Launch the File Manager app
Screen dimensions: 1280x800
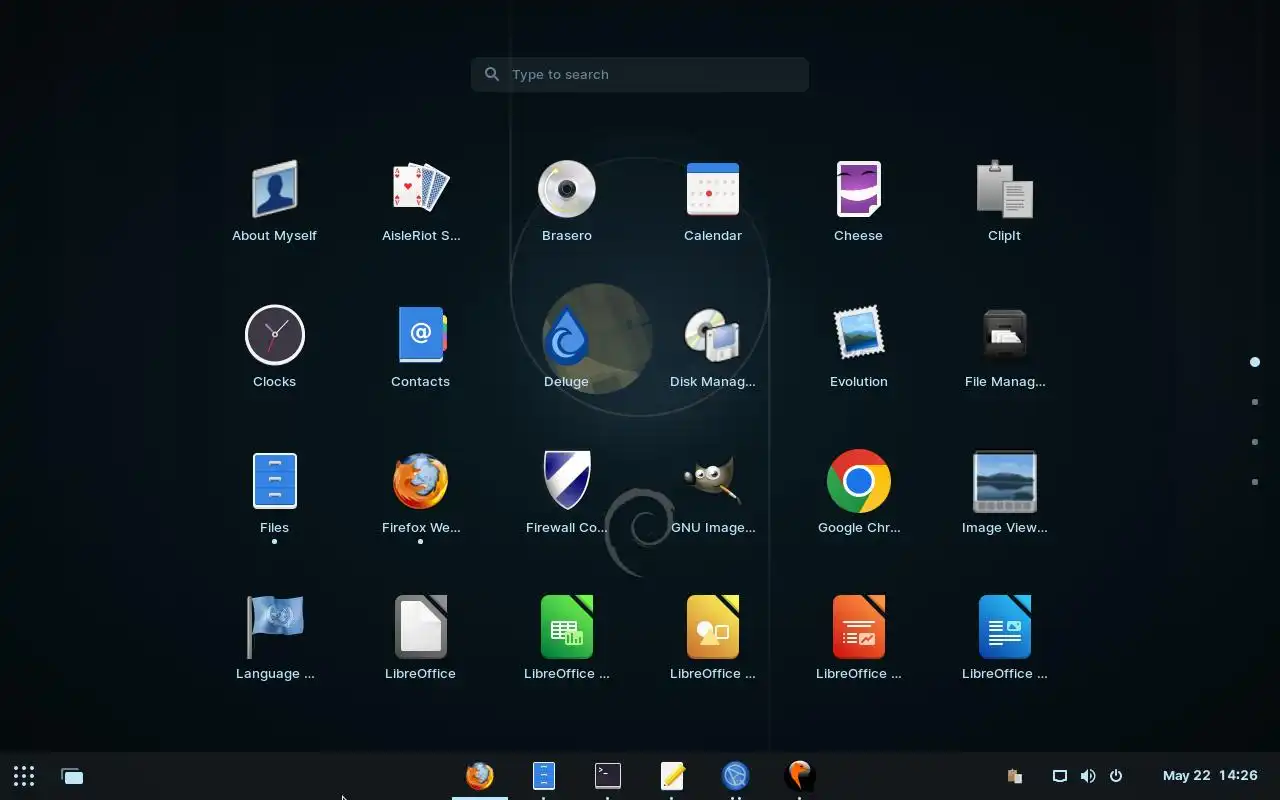tap(1004, 347)
